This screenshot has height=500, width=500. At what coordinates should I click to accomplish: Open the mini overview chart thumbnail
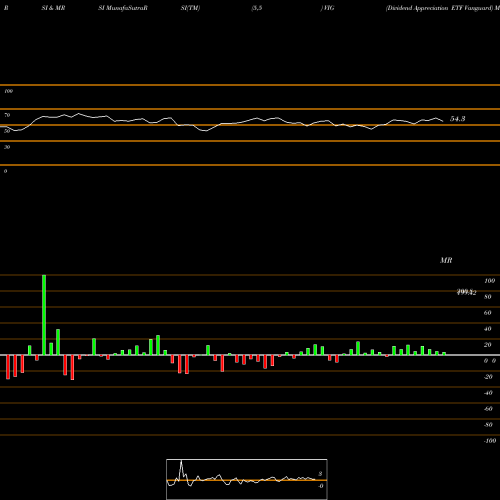pos(247,479)
